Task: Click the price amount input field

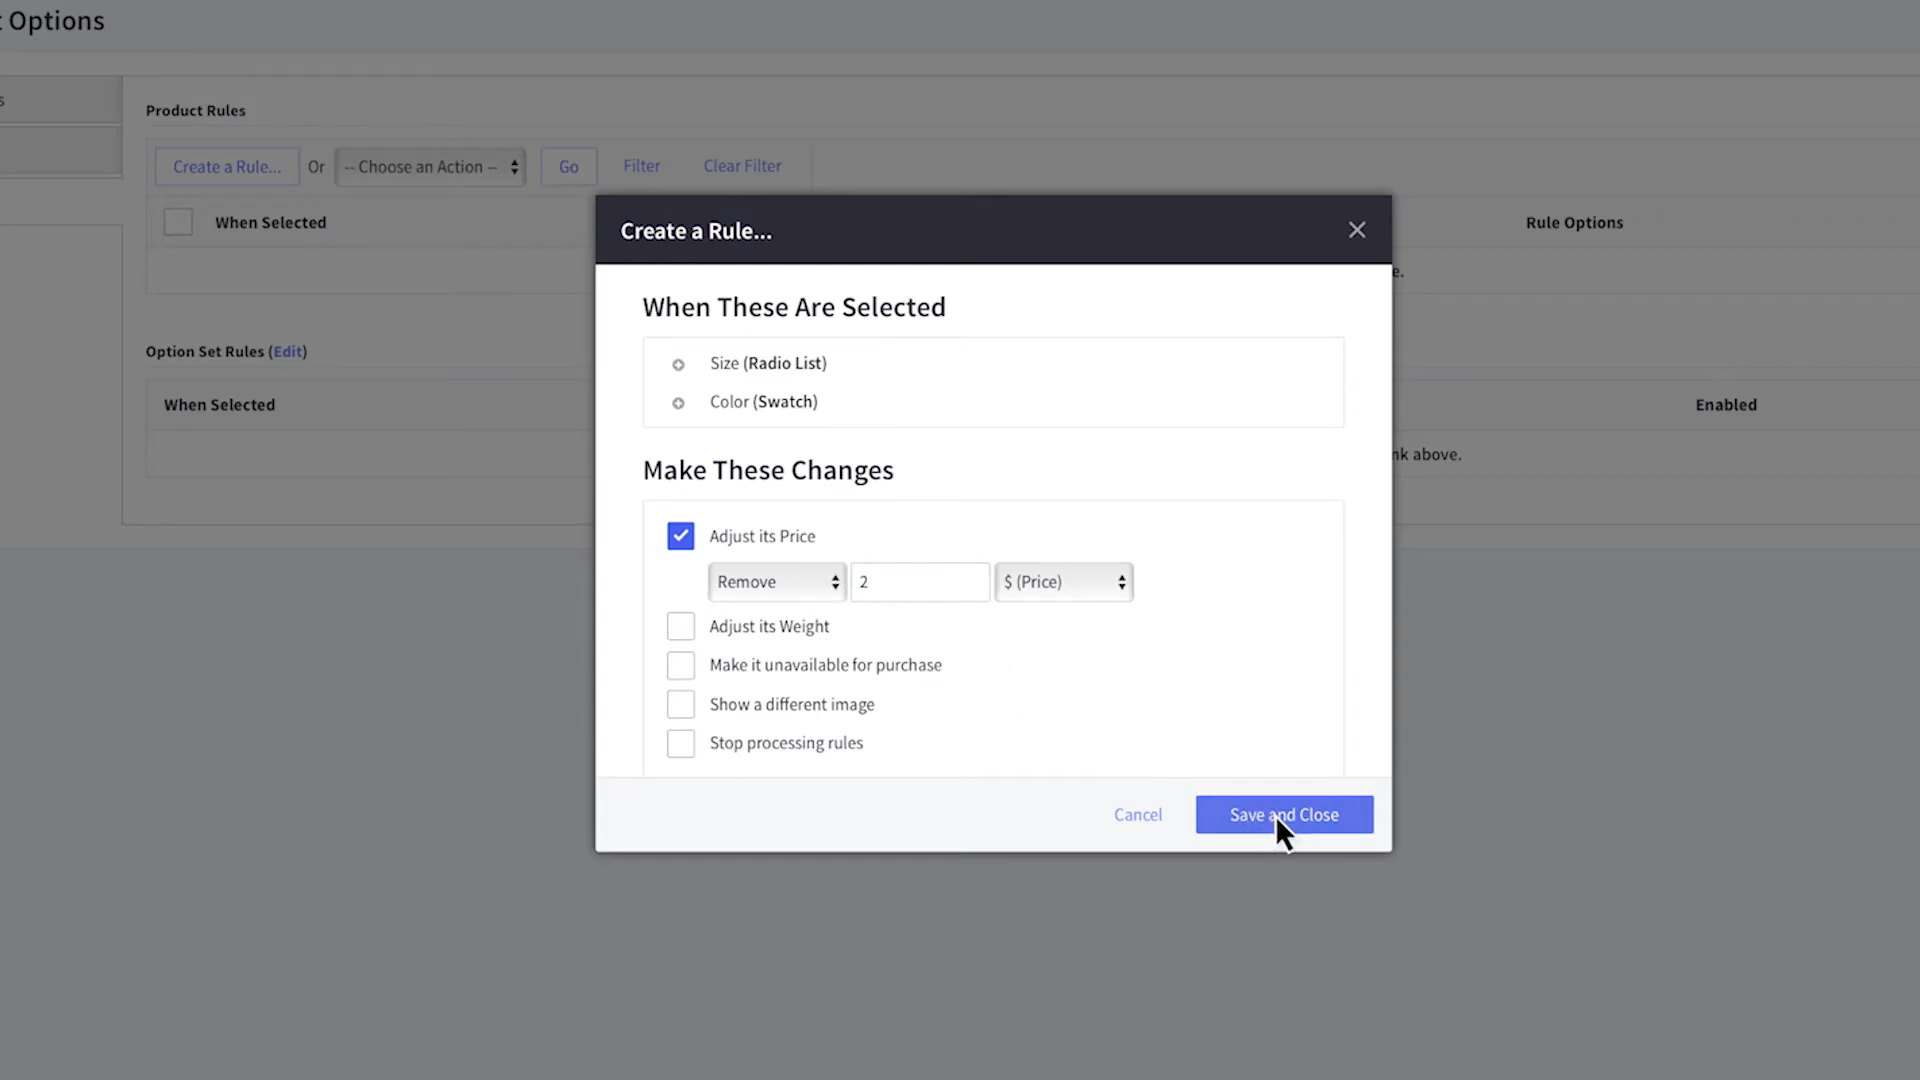Action: [x=919, y=582]
